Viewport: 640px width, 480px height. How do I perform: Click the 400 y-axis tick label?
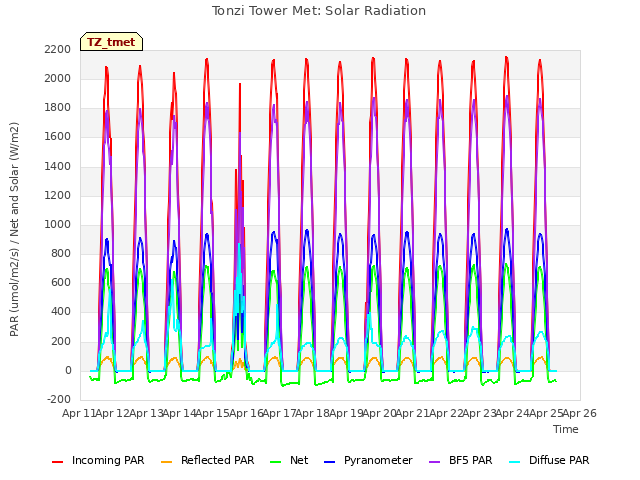61,312
